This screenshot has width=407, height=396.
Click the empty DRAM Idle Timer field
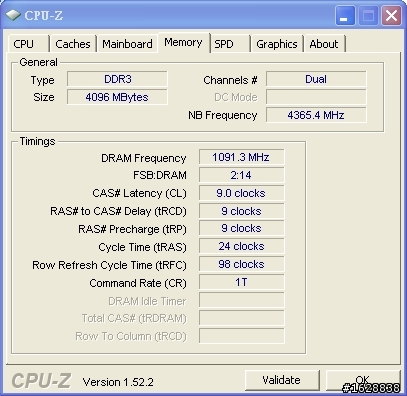click(x=242, y=300)
